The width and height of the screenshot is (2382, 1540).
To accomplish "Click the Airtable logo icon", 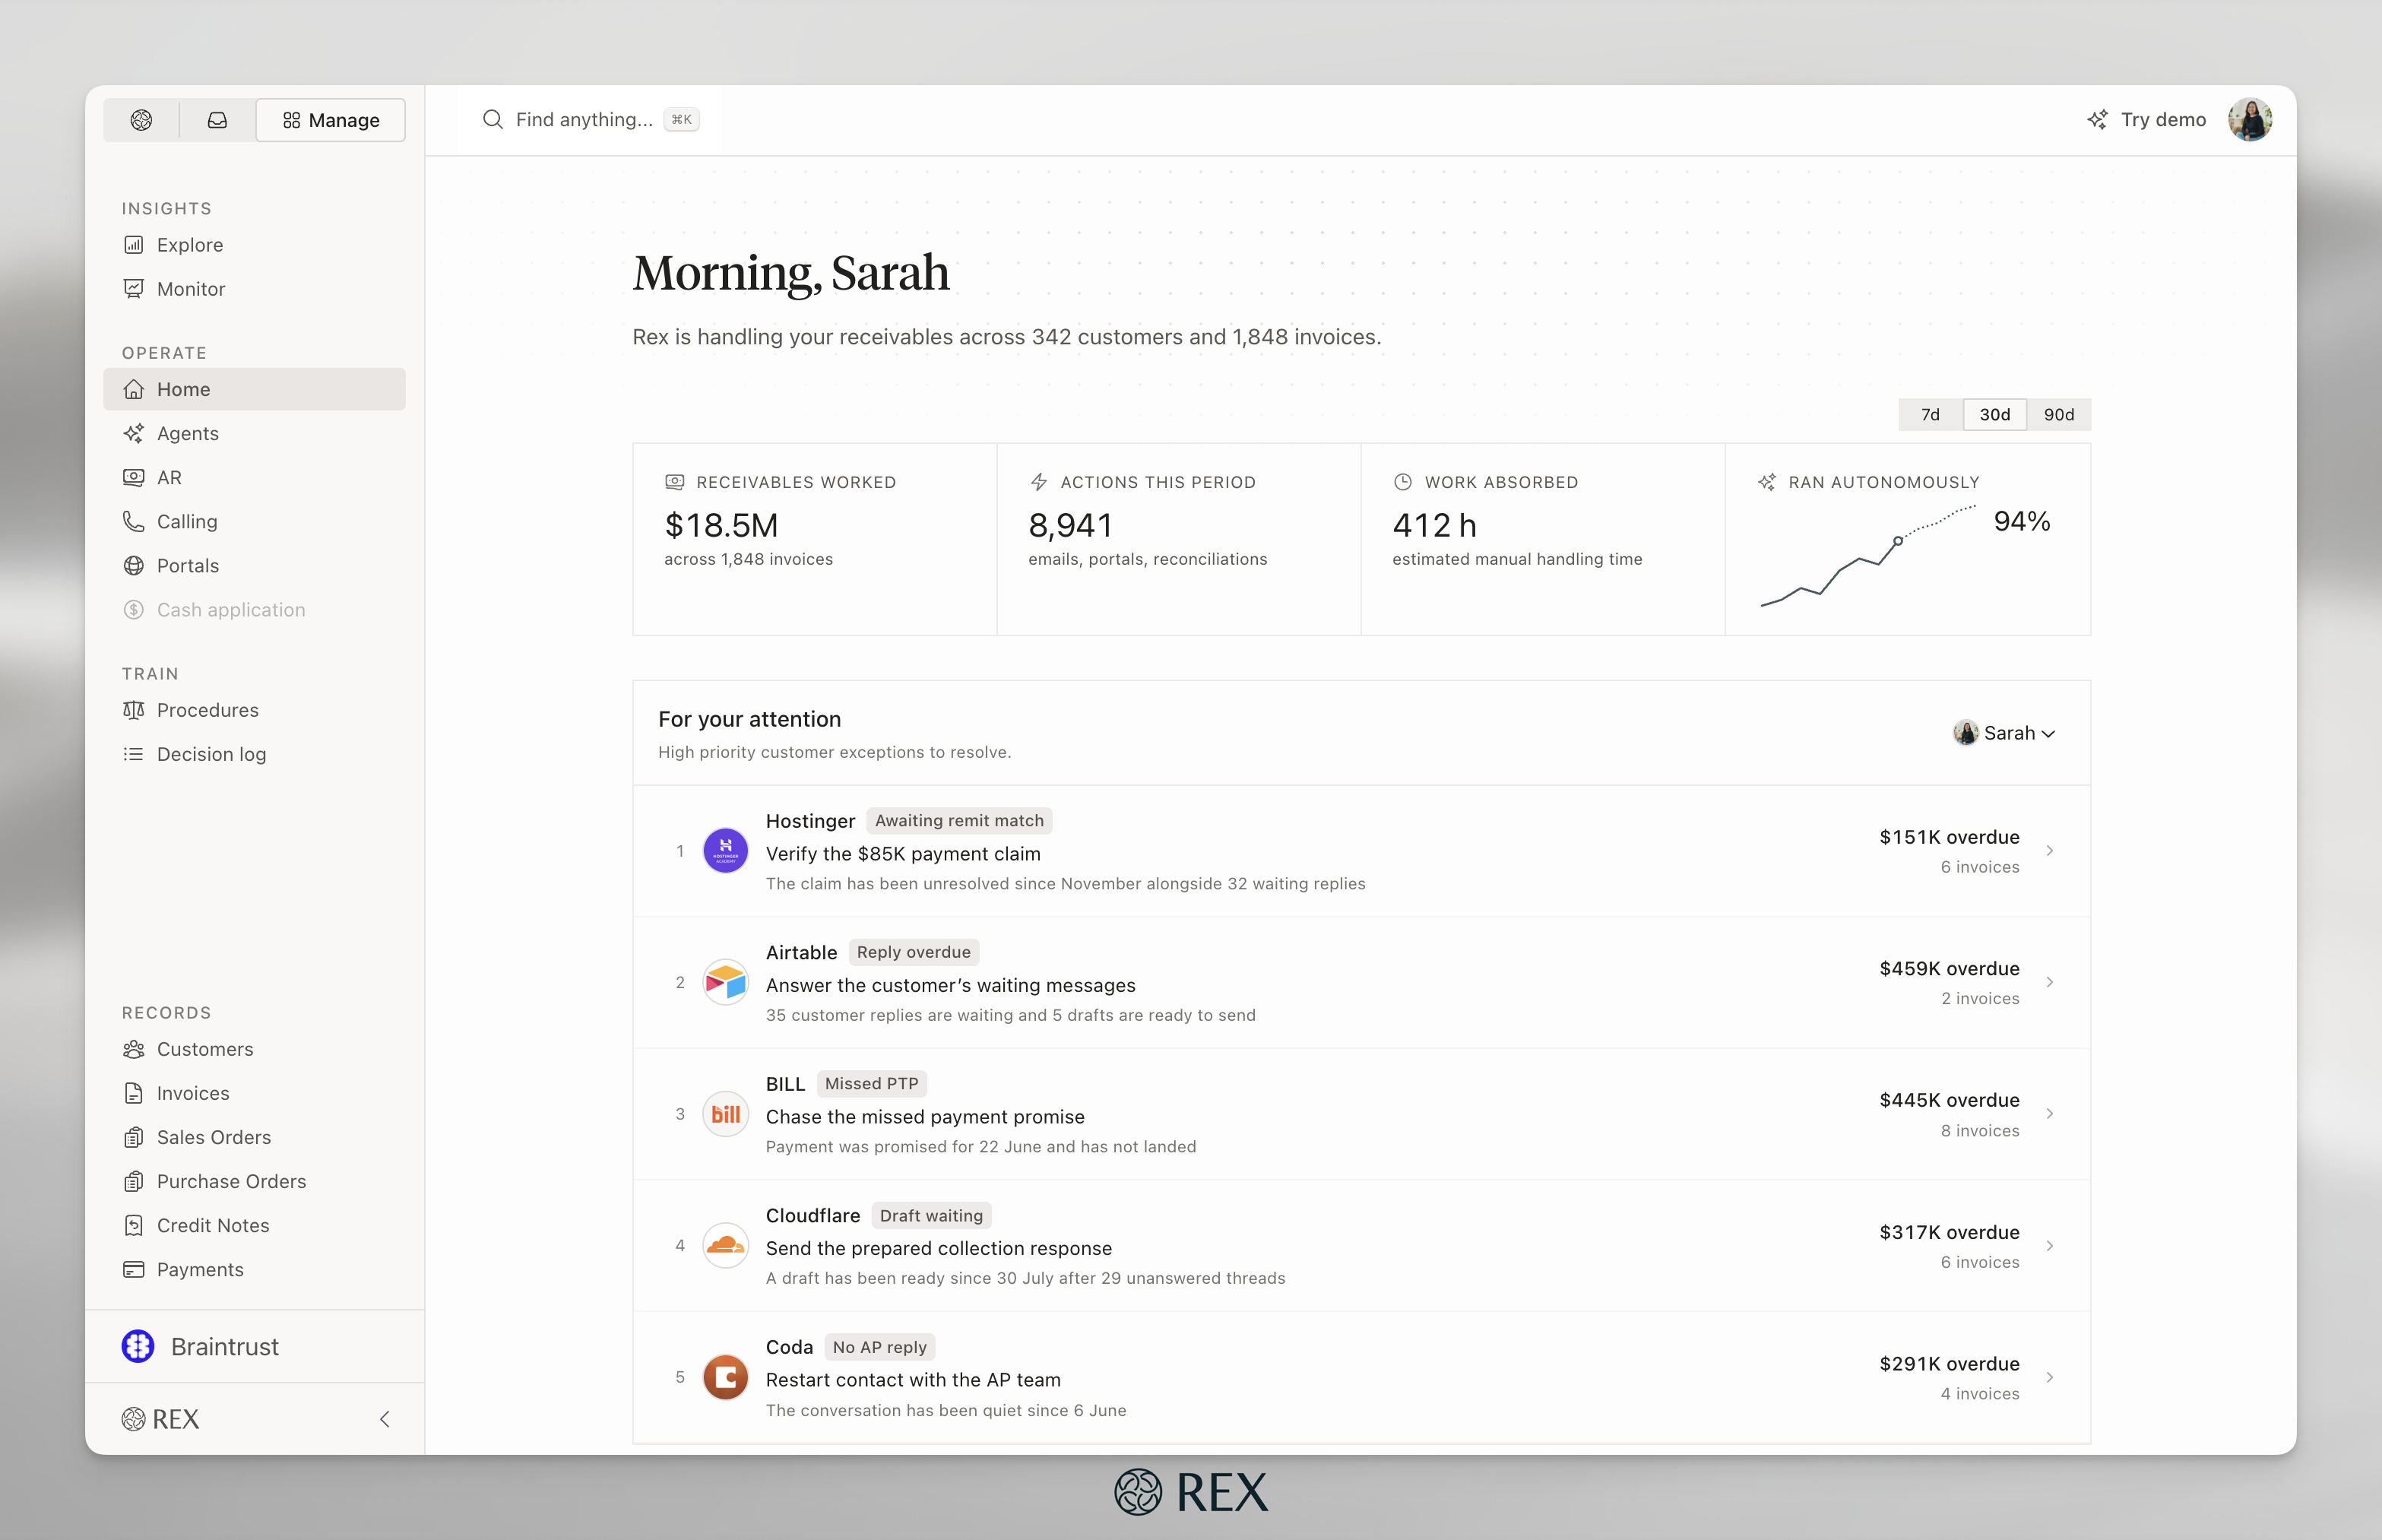I will (x=725, y=982).
